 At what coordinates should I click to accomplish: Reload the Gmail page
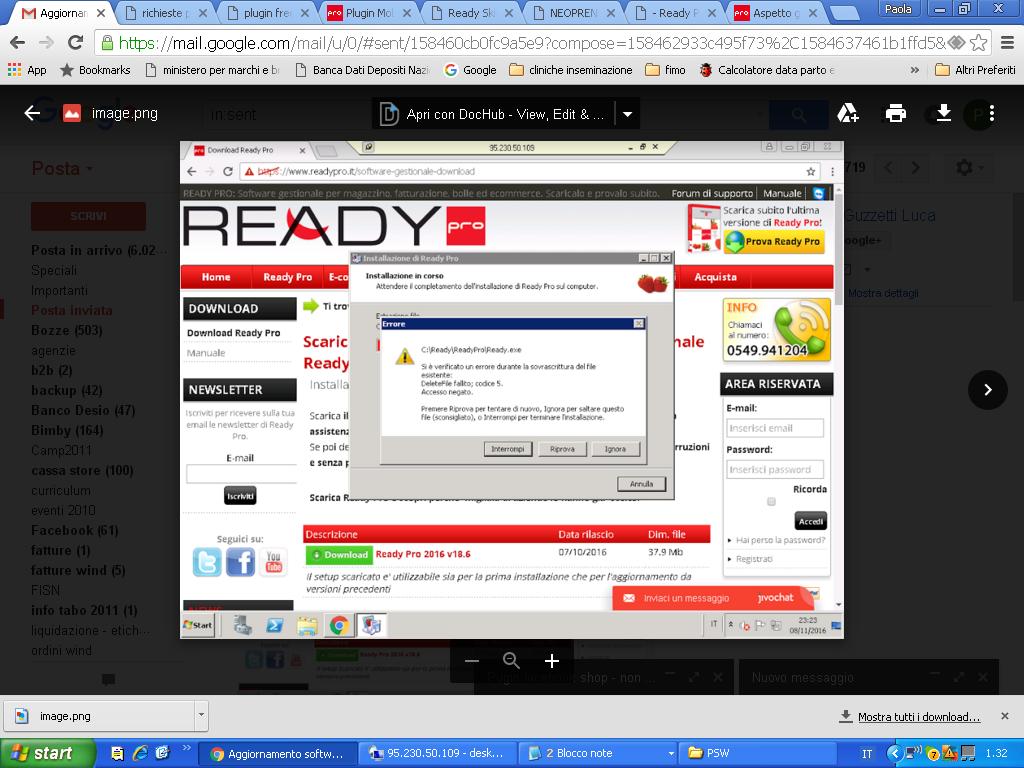pos(76,43)
